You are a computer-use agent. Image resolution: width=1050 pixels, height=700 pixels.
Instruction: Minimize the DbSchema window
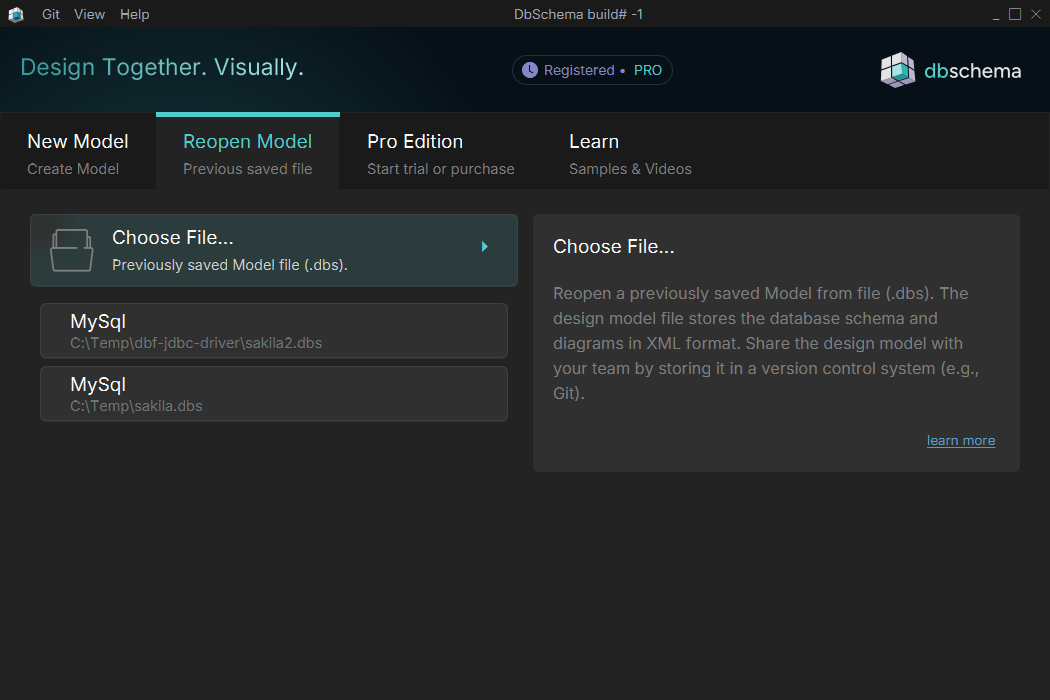point(996,14)
